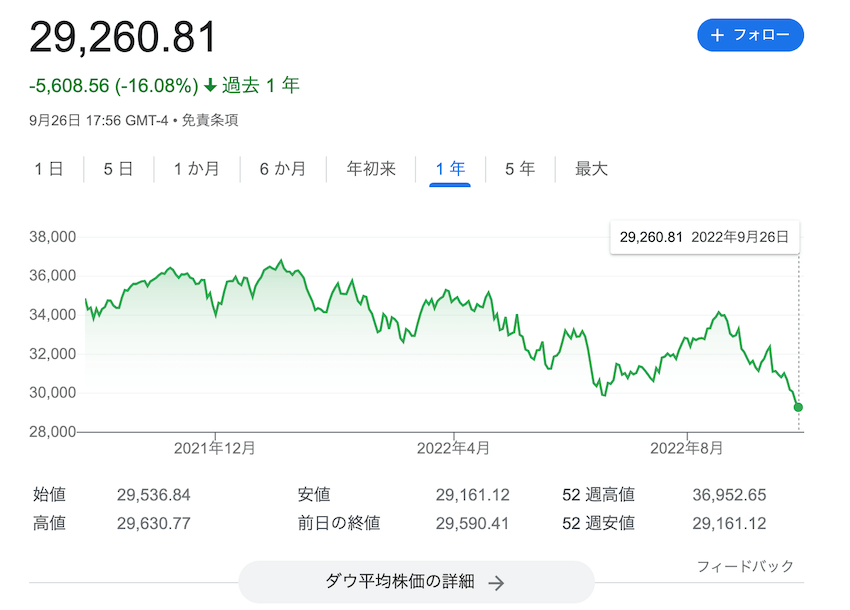Image resolution: width=850 pixels, height=610 pixels.
Task: Click the 38,000 y-axis label
Action: (x=53, y=237)
